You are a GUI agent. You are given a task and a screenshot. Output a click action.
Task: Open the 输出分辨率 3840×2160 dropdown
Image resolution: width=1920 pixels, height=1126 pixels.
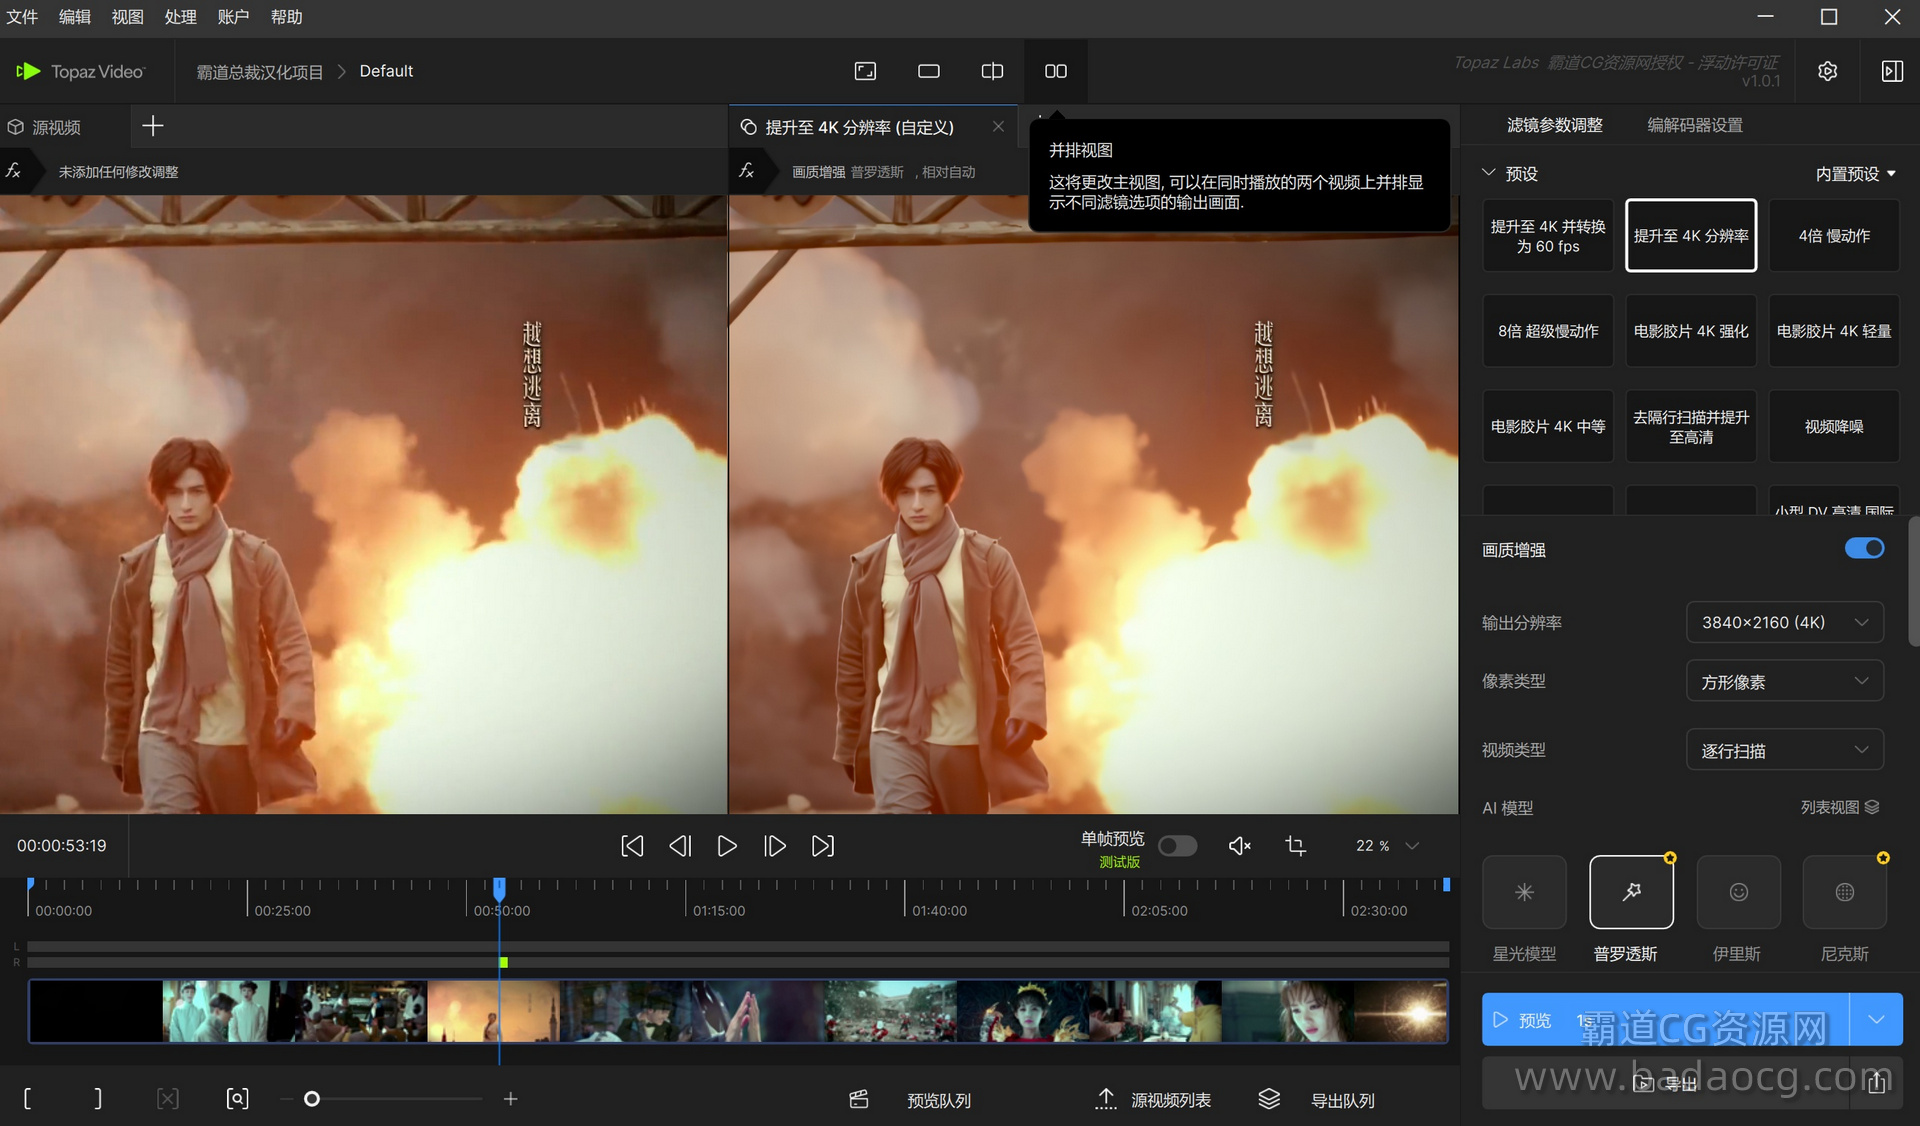pos(1784,622)
